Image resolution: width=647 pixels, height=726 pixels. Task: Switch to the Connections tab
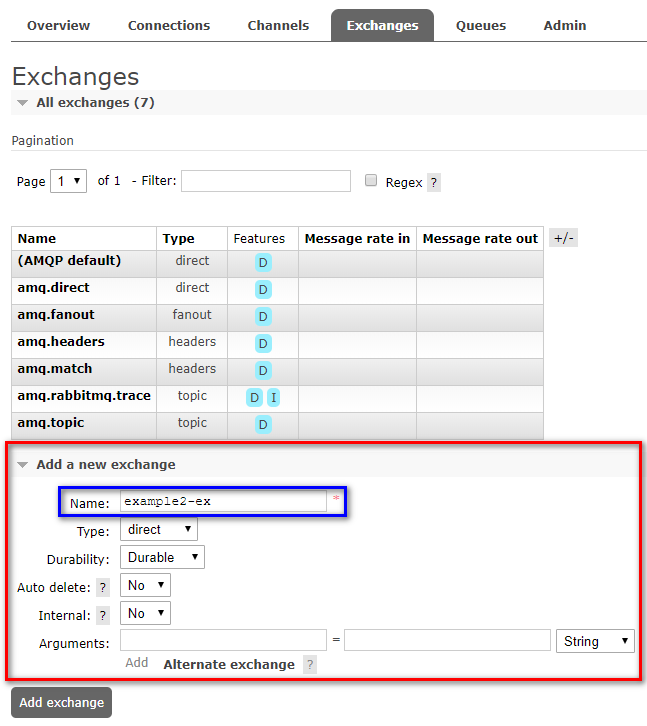(169, 26)
